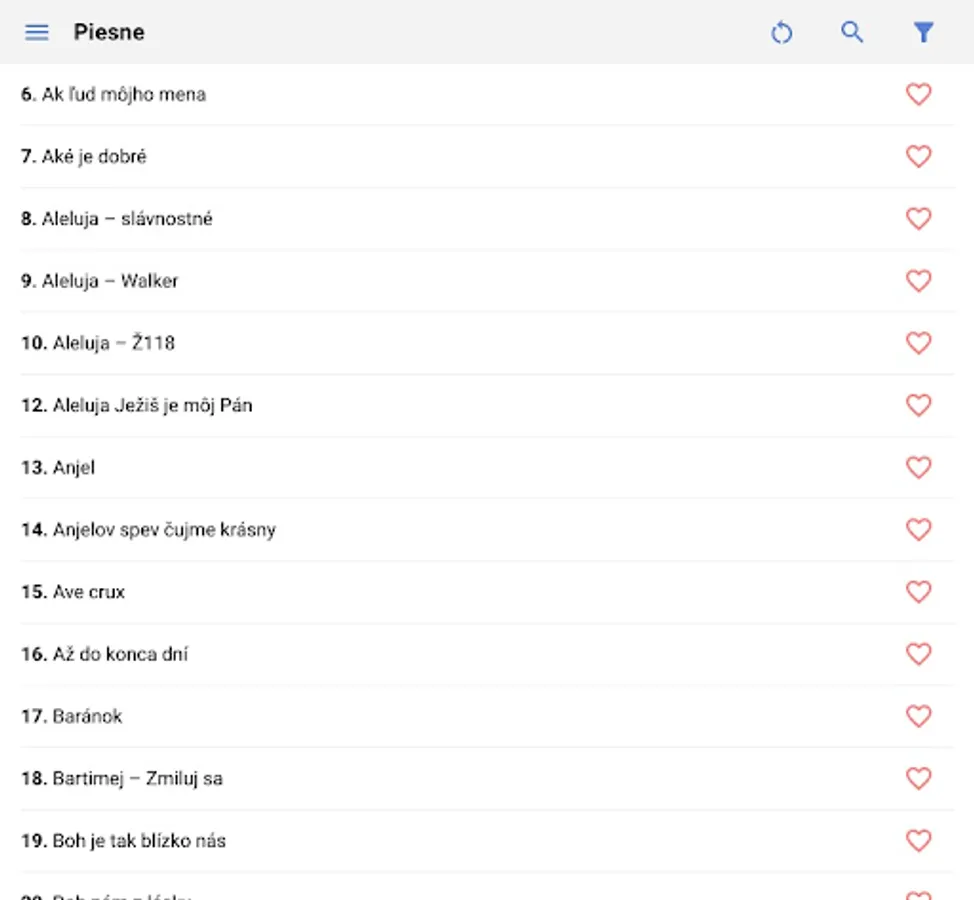Screen dimensions: 974x900
Task: Open the hamburger navigation menu
Action: 37,32
